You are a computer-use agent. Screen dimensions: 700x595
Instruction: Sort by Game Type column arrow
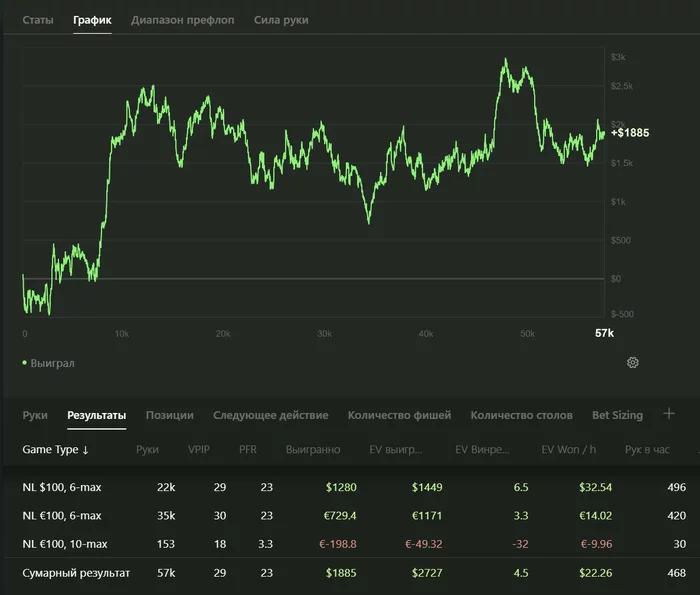pyautogui.click(x=85, y=450)
